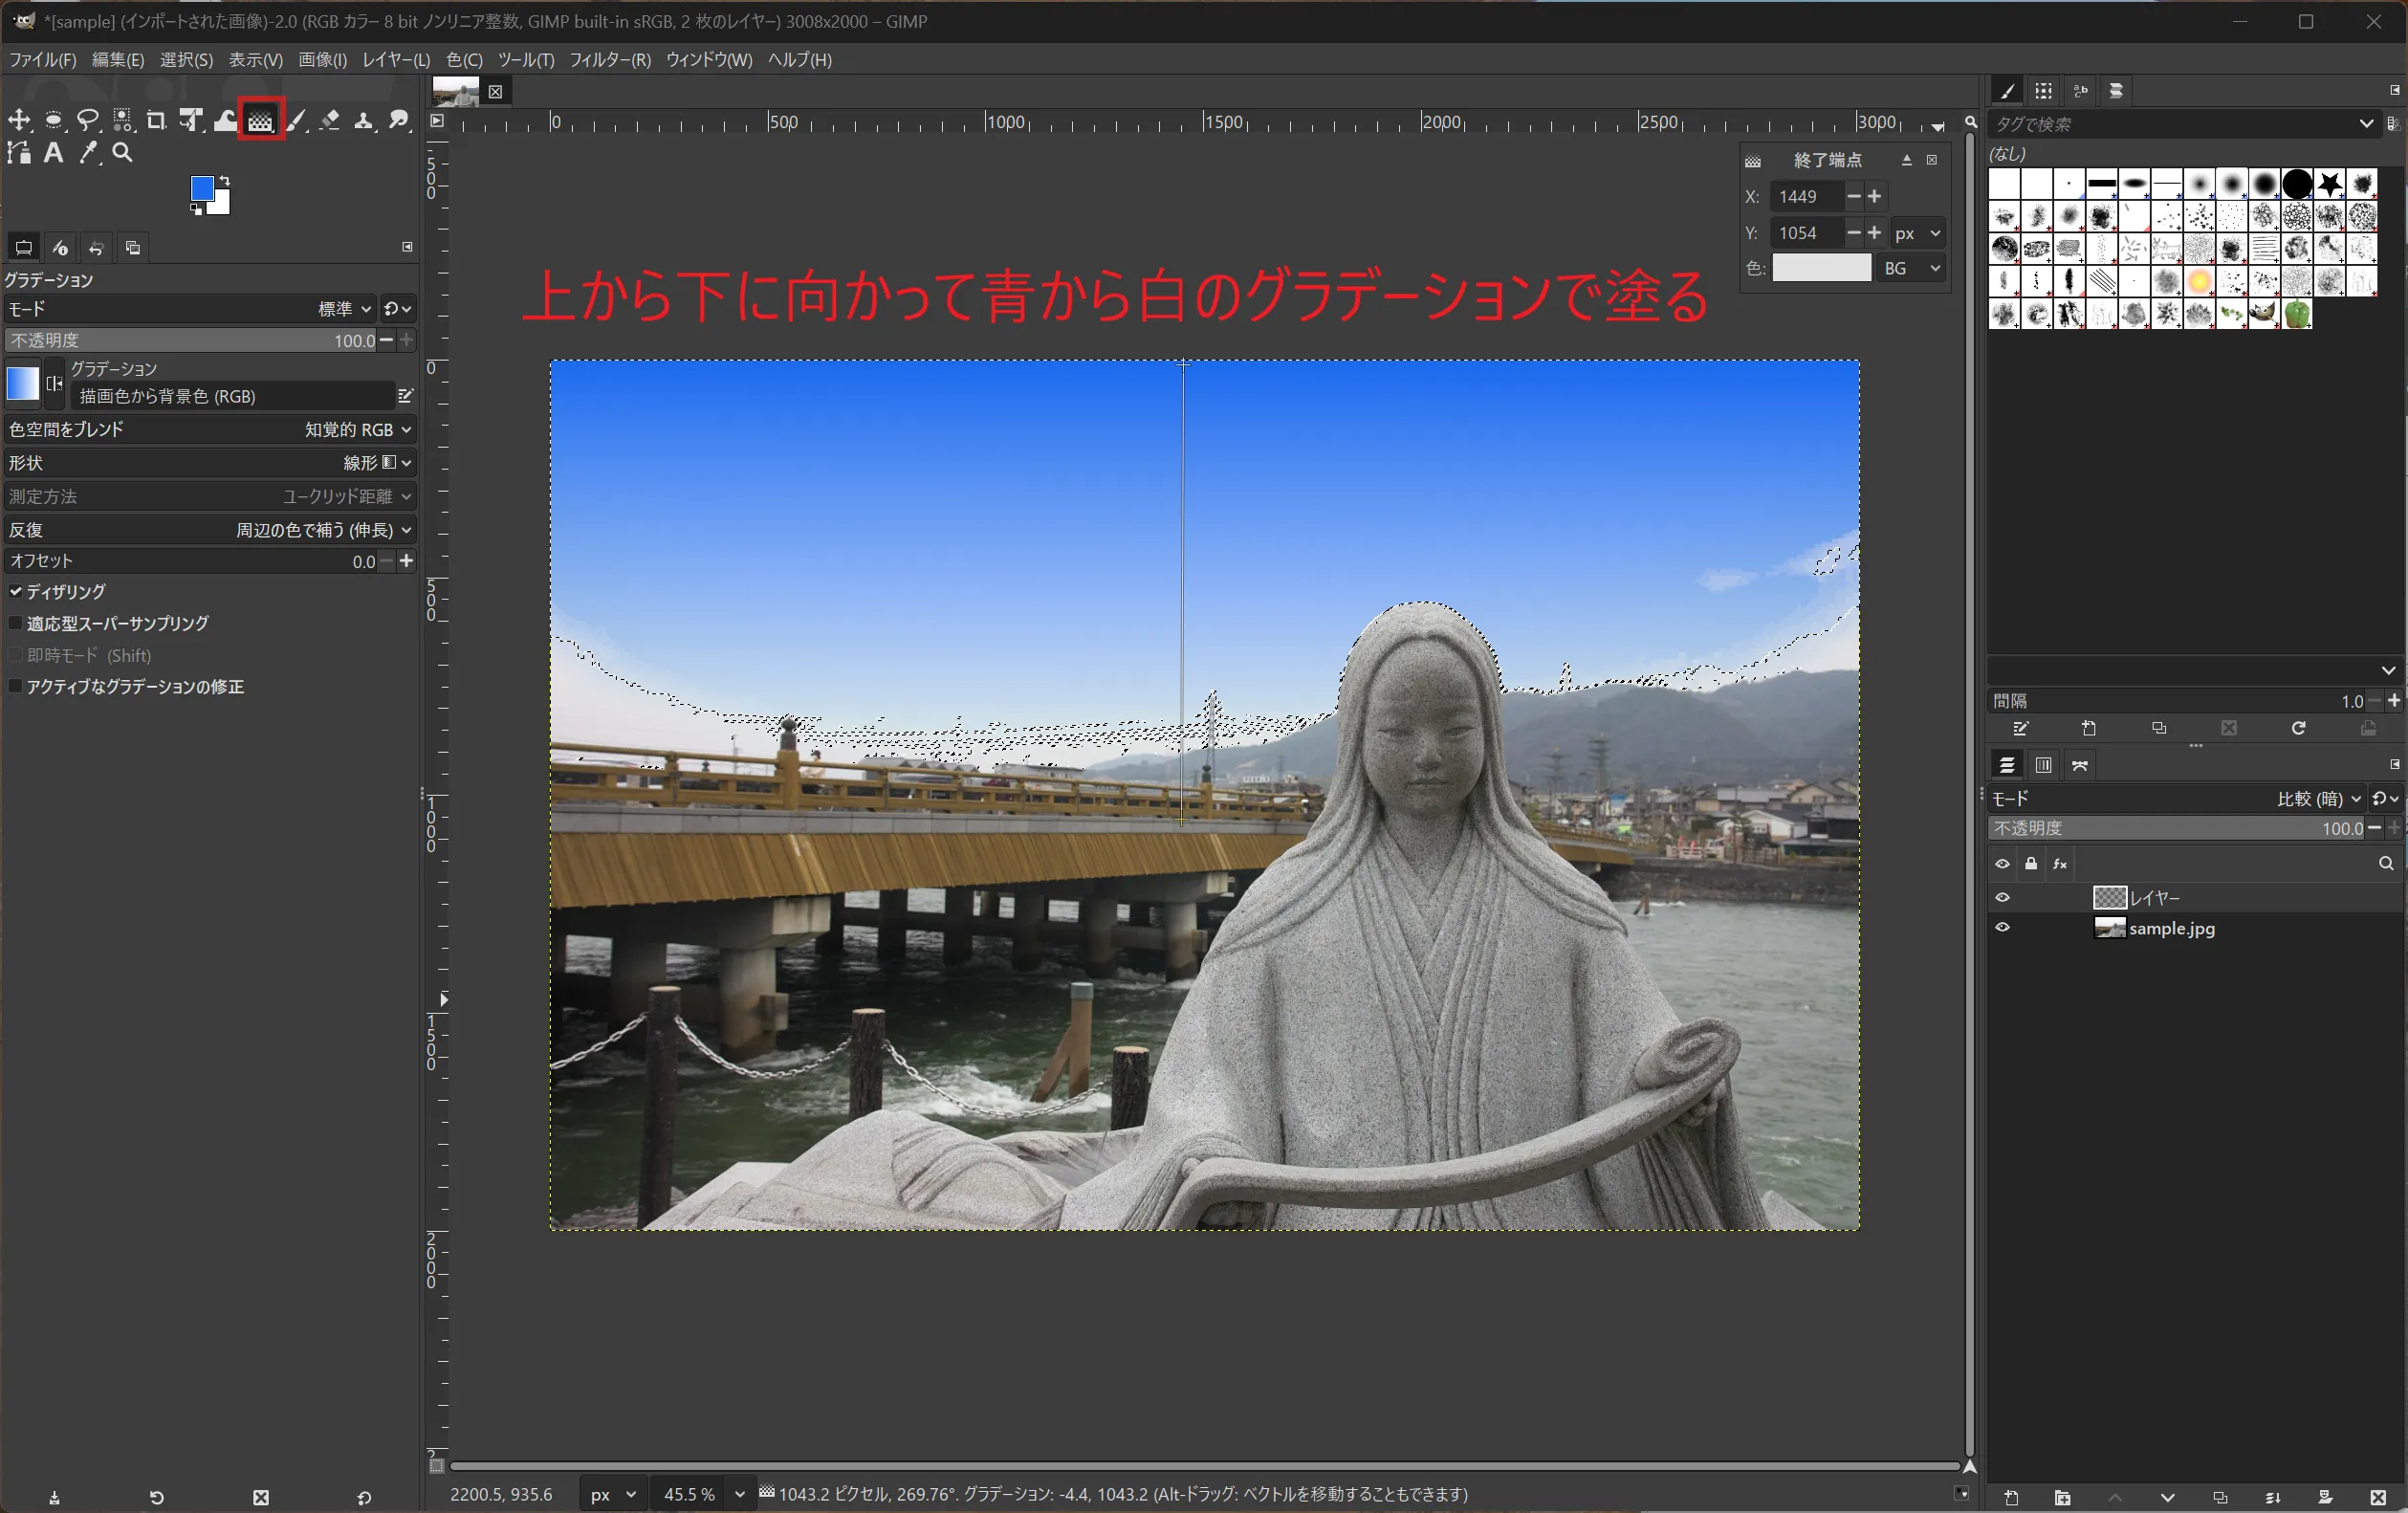The height and width of the screenshot is (1513, 2408).
Task: Switch to the Channels tab
Action: pyautogui.click(x=2043, y=765)
